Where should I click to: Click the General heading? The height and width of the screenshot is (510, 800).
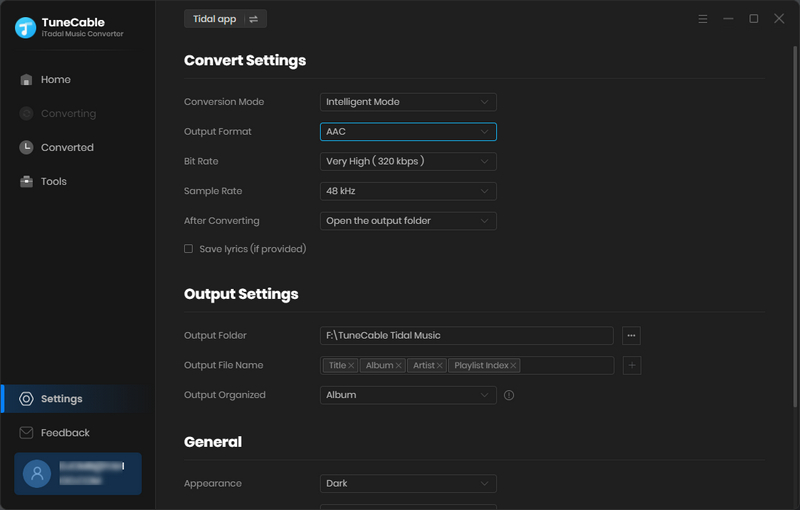[213, 442]
